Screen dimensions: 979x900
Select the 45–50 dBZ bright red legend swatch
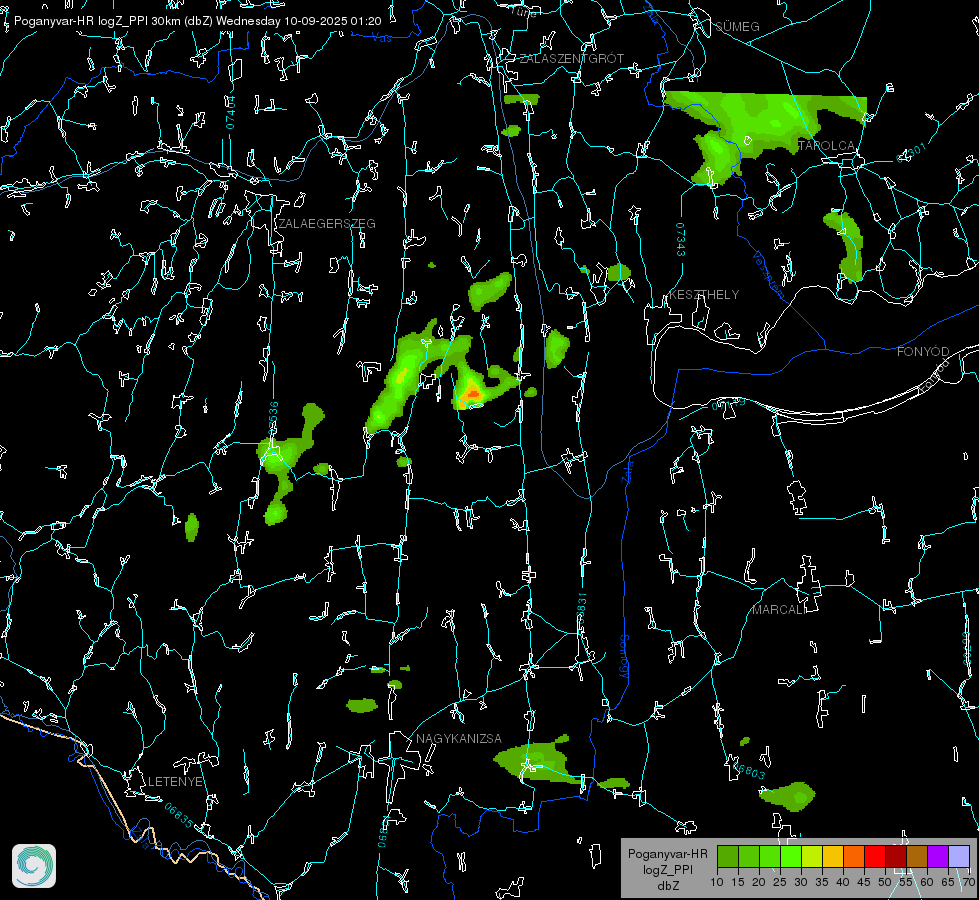click(x=875, y=856)
